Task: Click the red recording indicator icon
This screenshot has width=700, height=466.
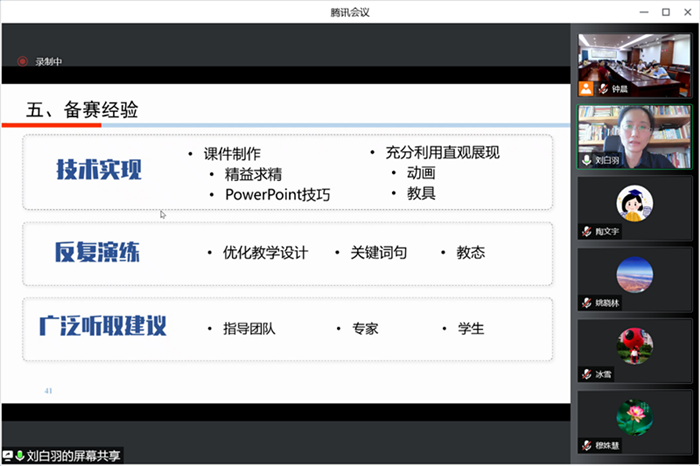Action: point(22,61)
